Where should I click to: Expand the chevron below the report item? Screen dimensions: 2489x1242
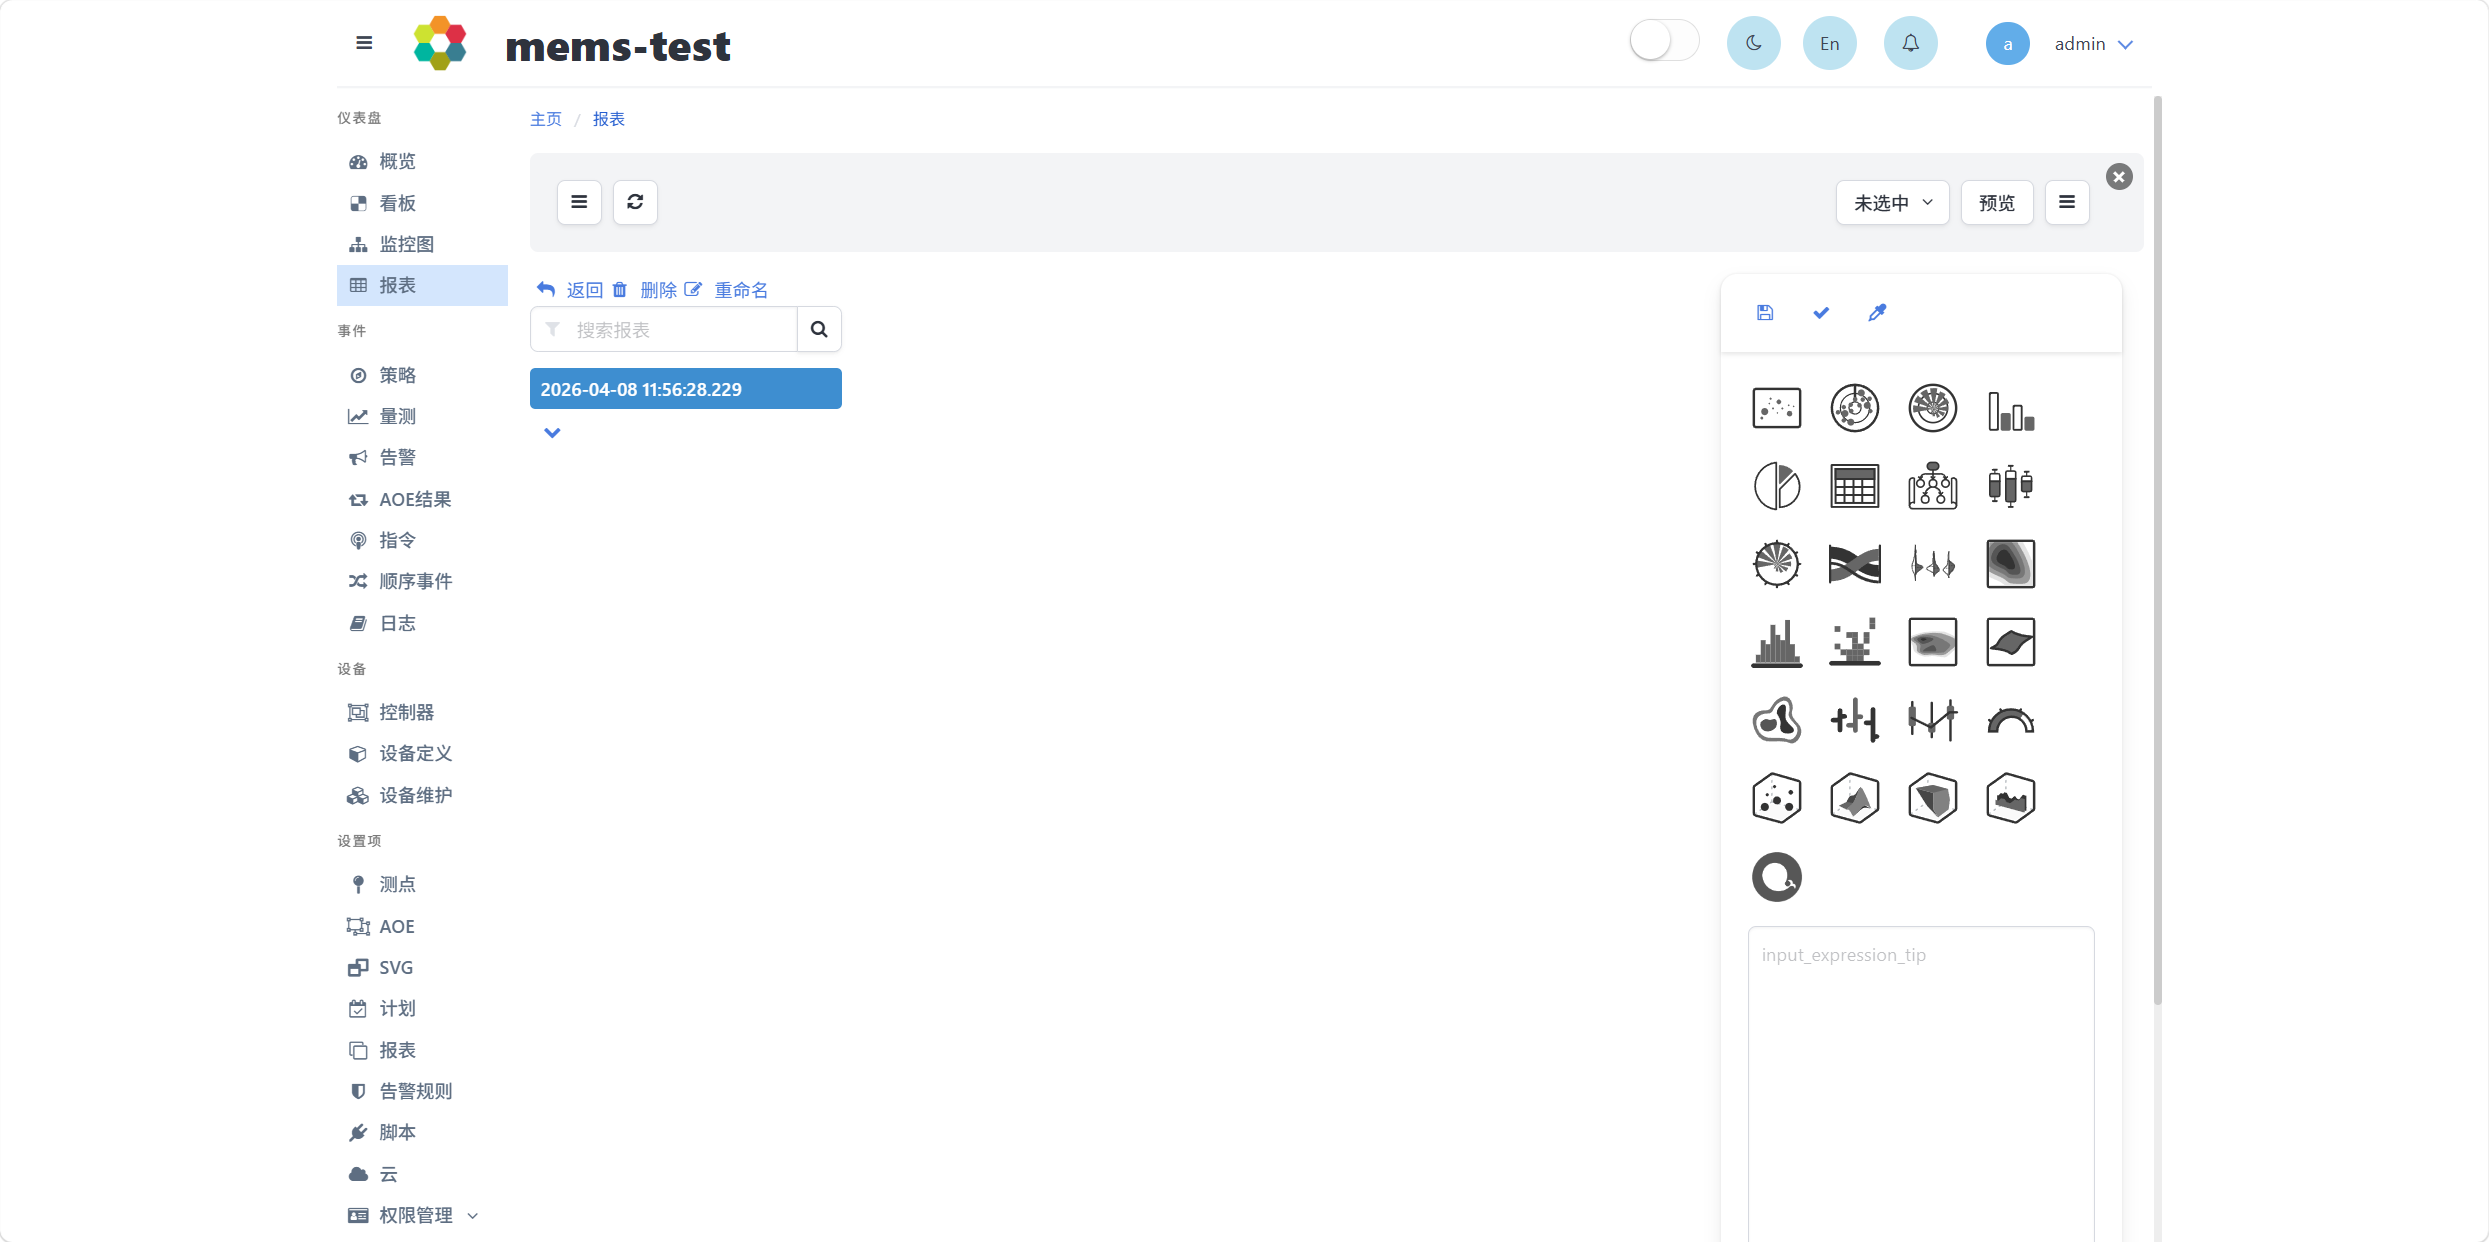(552, 433)
